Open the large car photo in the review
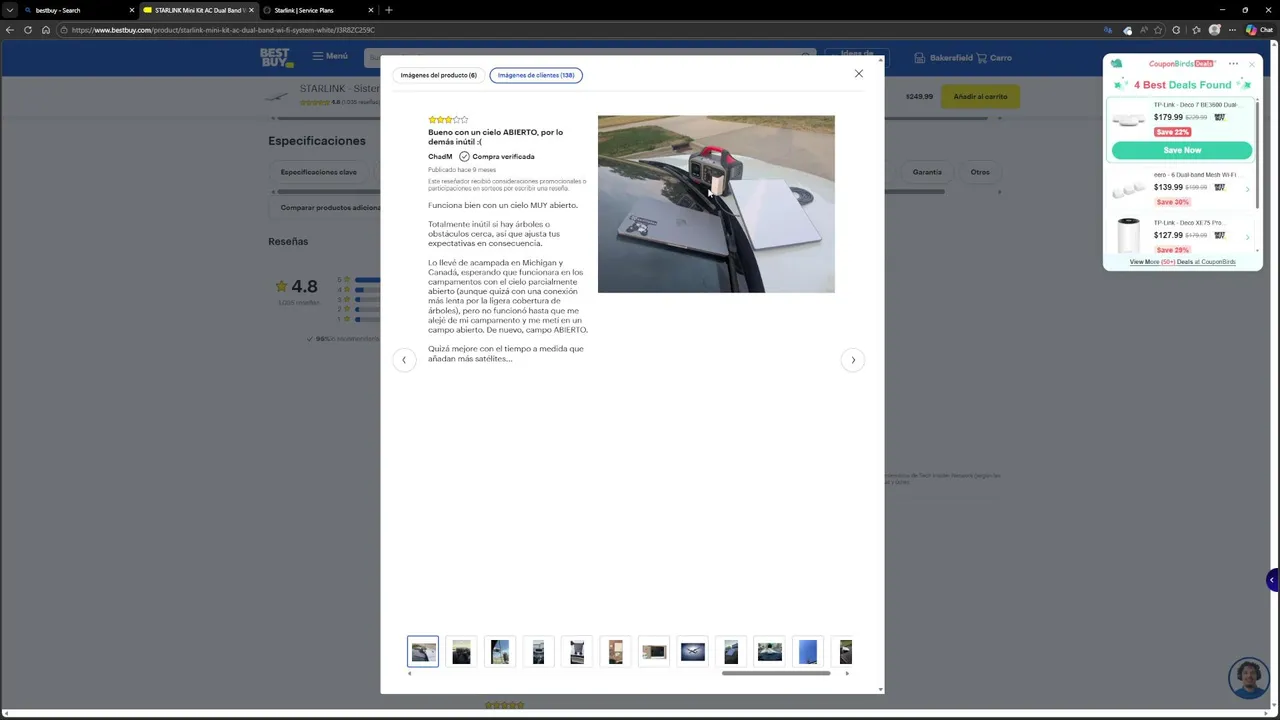 pyautogui.click(x=716, y=204)
